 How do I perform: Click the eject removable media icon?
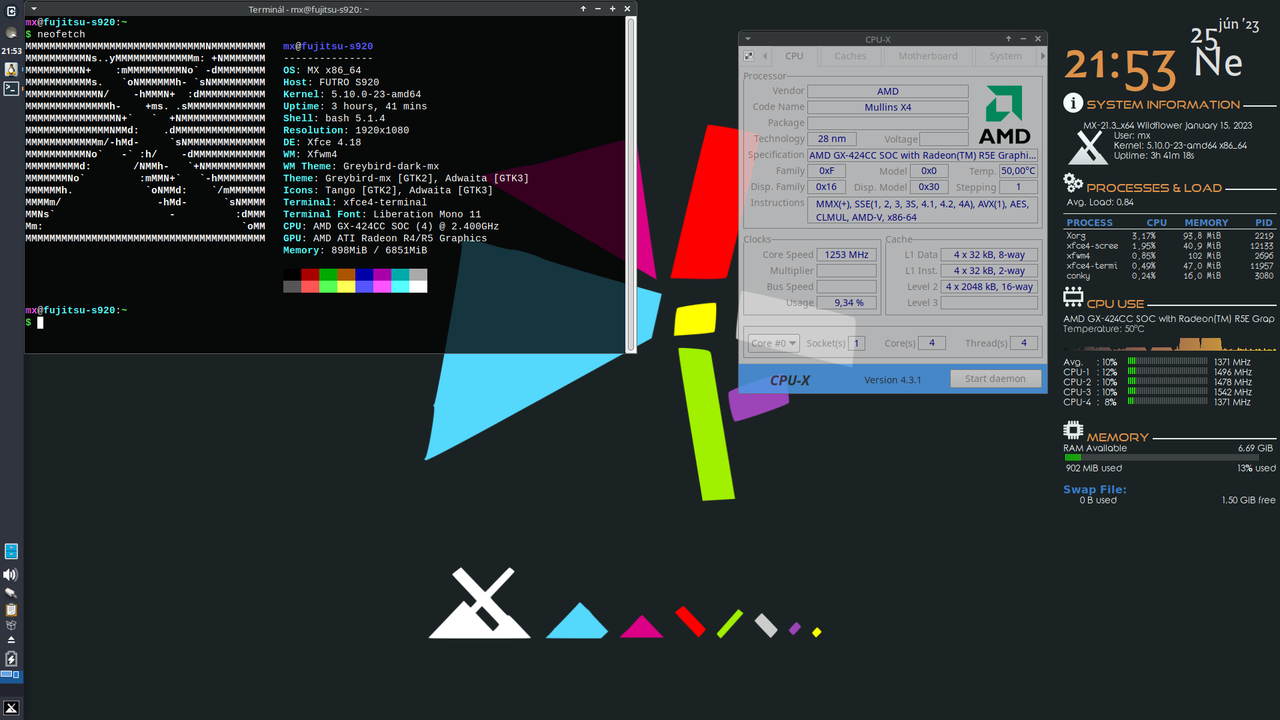(11, 639)
